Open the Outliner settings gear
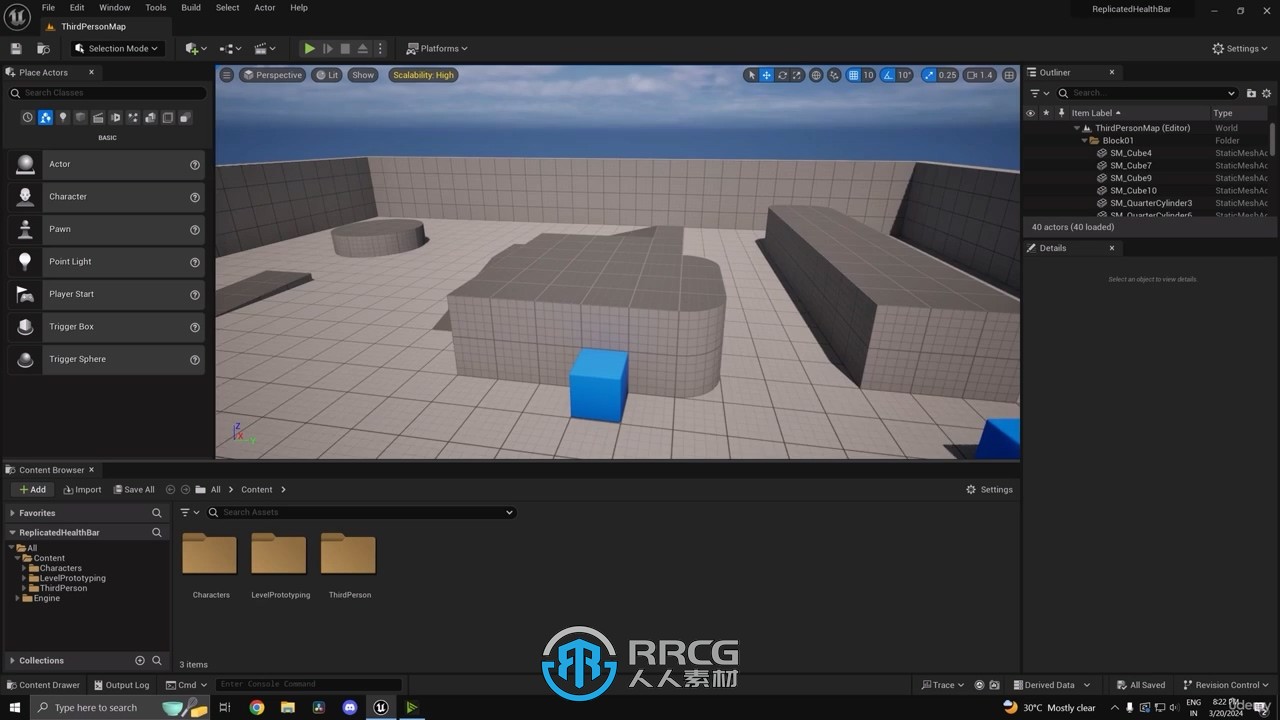The image size is (1280, 720). pyautogui.click(x=1266, y=93)
